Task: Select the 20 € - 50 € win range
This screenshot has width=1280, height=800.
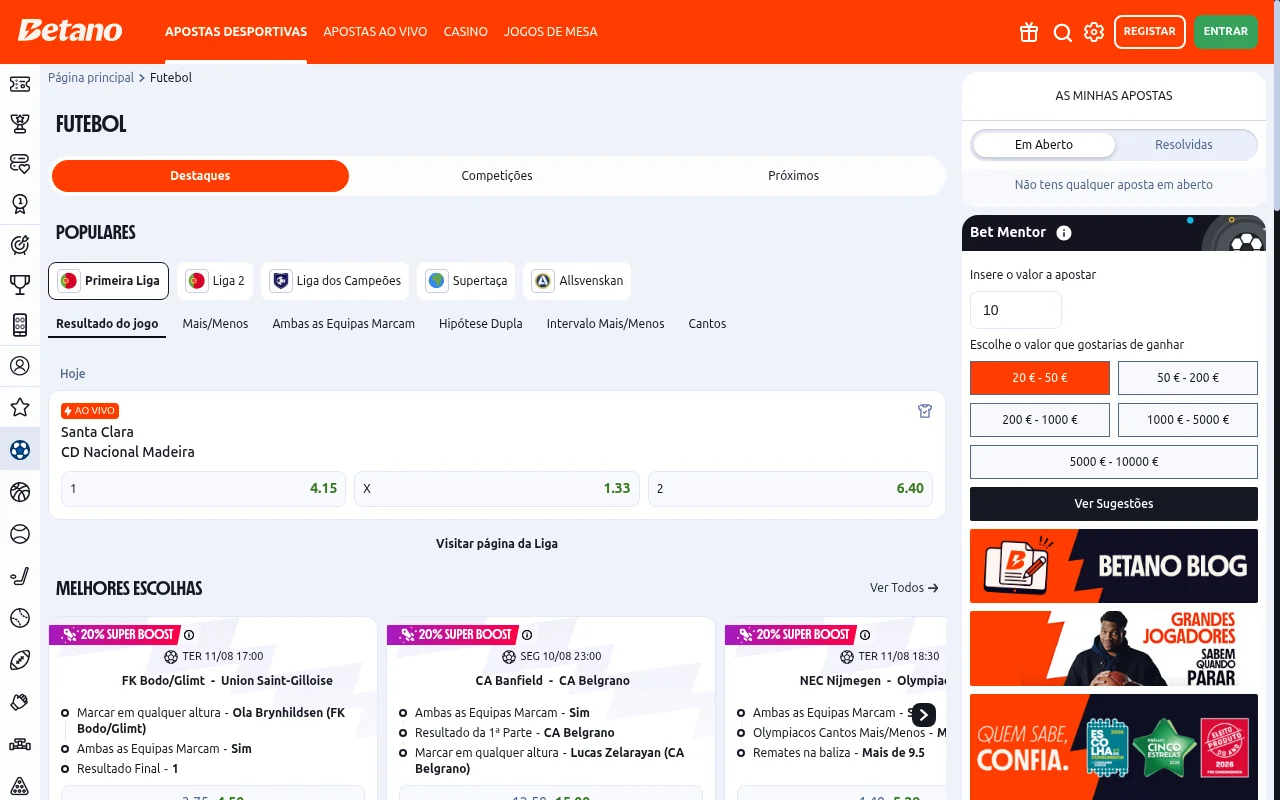Action: [x=1040, y=378]
